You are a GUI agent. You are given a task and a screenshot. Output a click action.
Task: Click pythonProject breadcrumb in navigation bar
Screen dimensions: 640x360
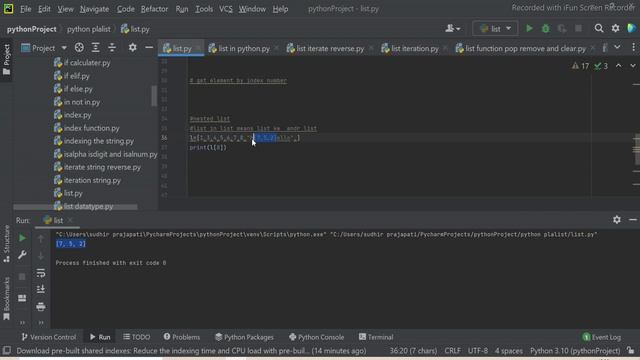tap(31, 29)
